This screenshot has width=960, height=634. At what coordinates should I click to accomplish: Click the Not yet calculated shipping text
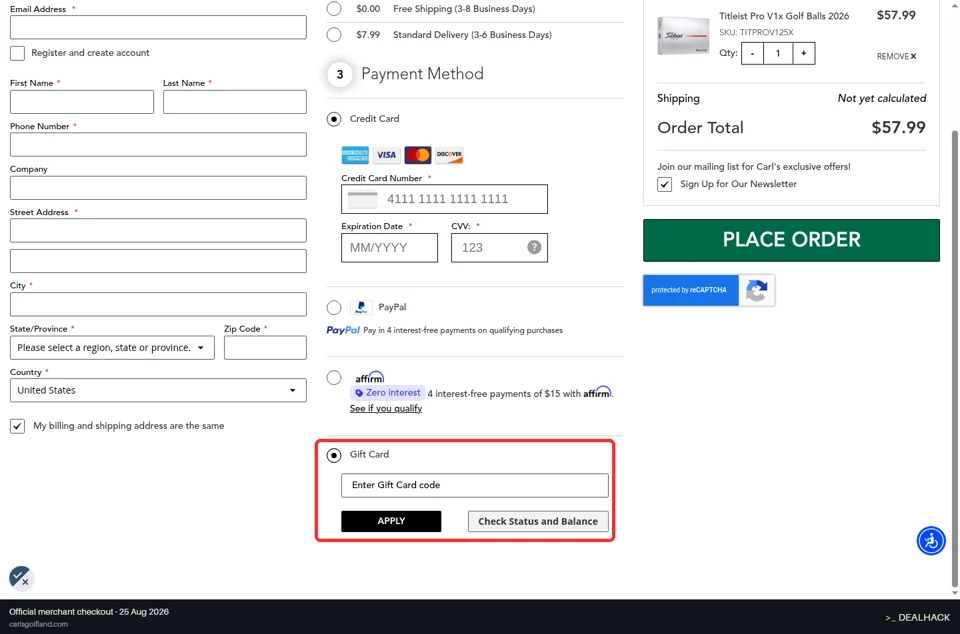pos(882,99)
